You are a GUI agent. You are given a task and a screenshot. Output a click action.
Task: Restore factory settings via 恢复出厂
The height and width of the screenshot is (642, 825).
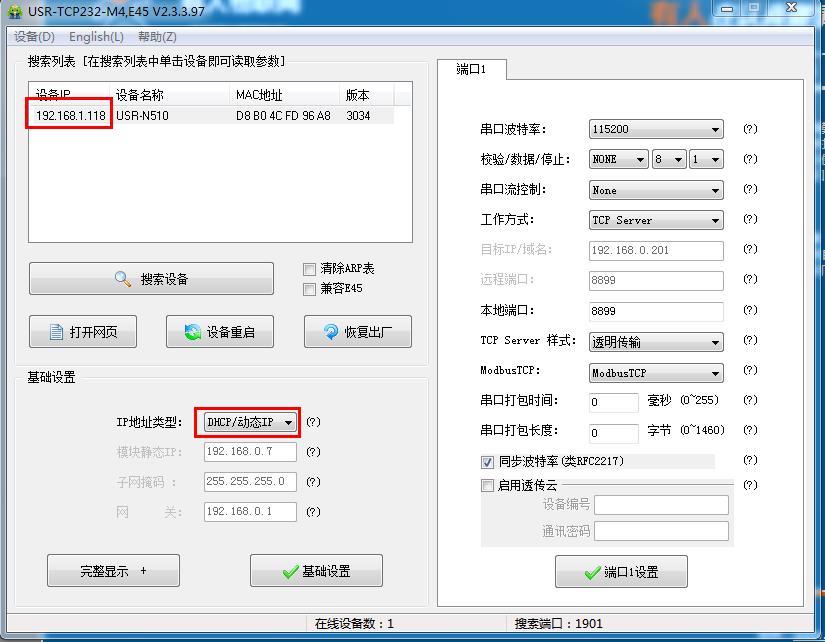357,332
